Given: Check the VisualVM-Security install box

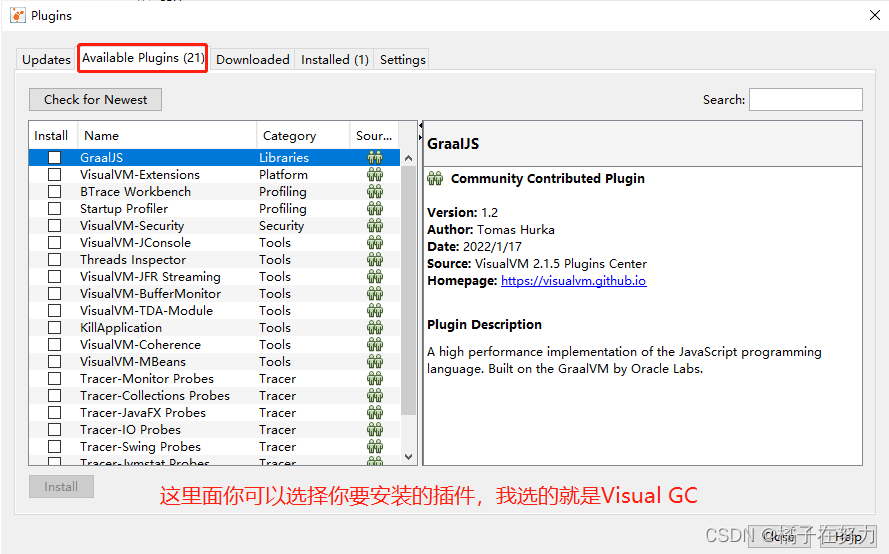Looking at the screenshot, I should [x=54, y=226].
